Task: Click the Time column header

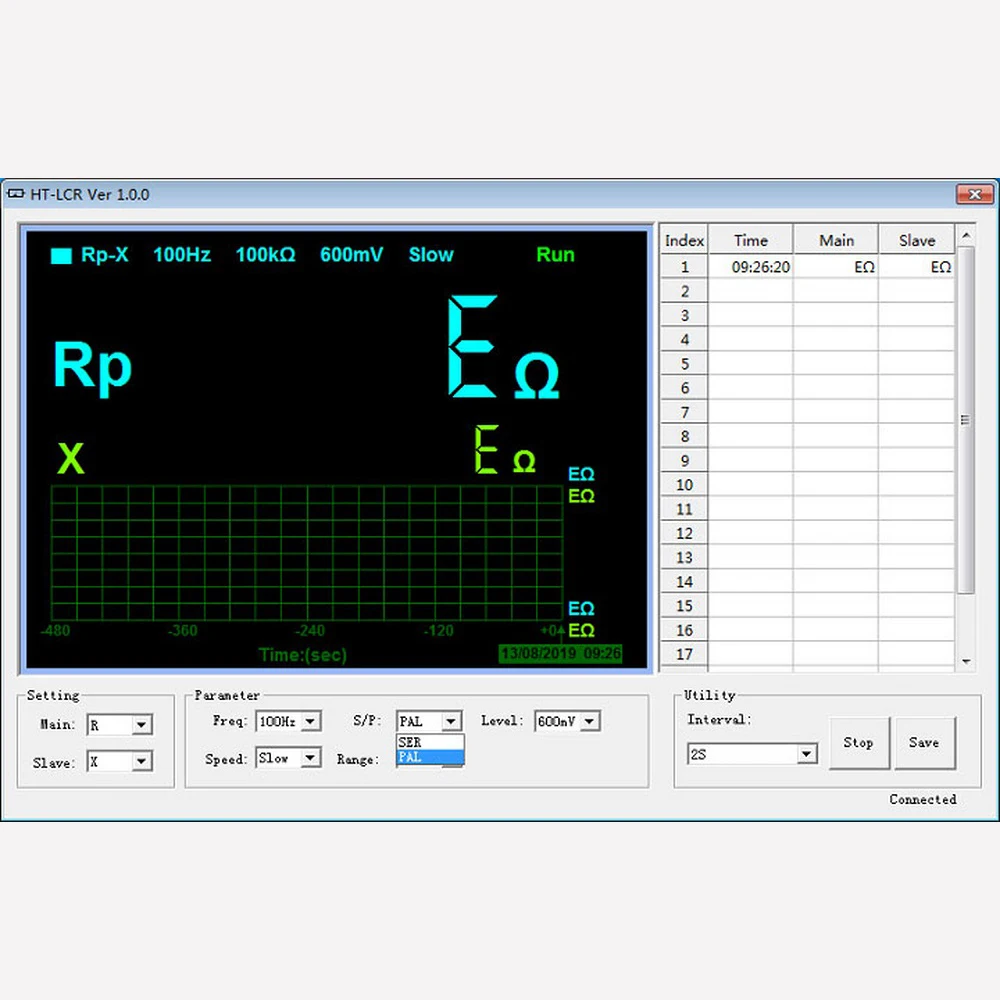Action: coord(751,240)
